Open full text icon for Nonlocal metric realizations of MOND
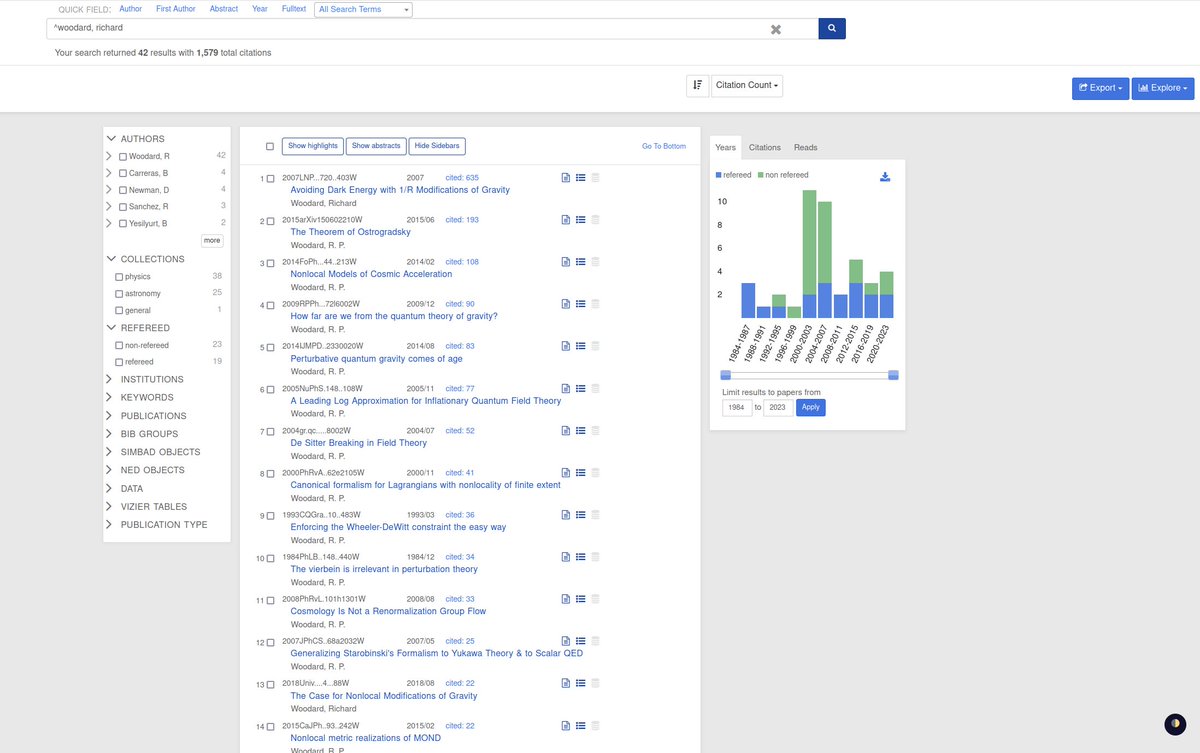Viewport: 1200px width, 753px height. pyautogui.click(x=565, y=726)
